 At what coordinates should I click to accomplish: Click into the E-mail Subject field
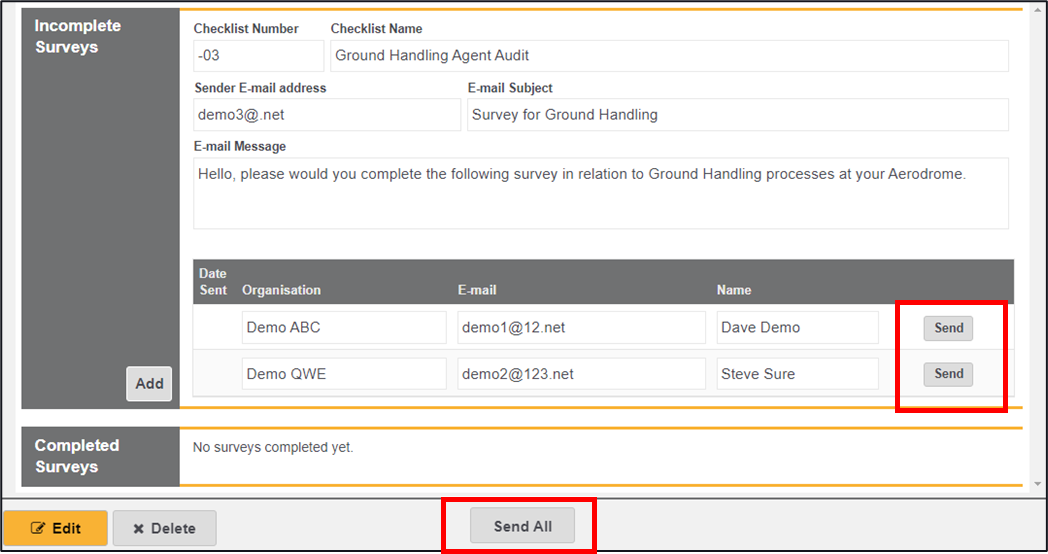(737, 115)
